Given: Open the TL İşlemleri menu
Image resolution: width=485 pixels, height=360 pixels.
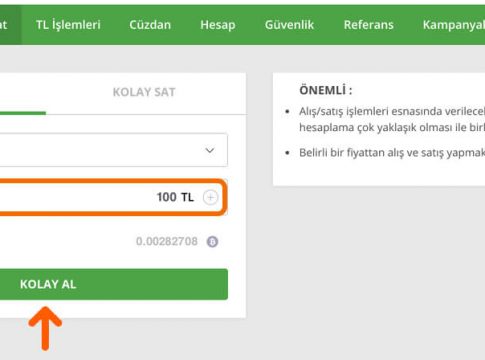Looking at the screenshot, I should (68, 25).
